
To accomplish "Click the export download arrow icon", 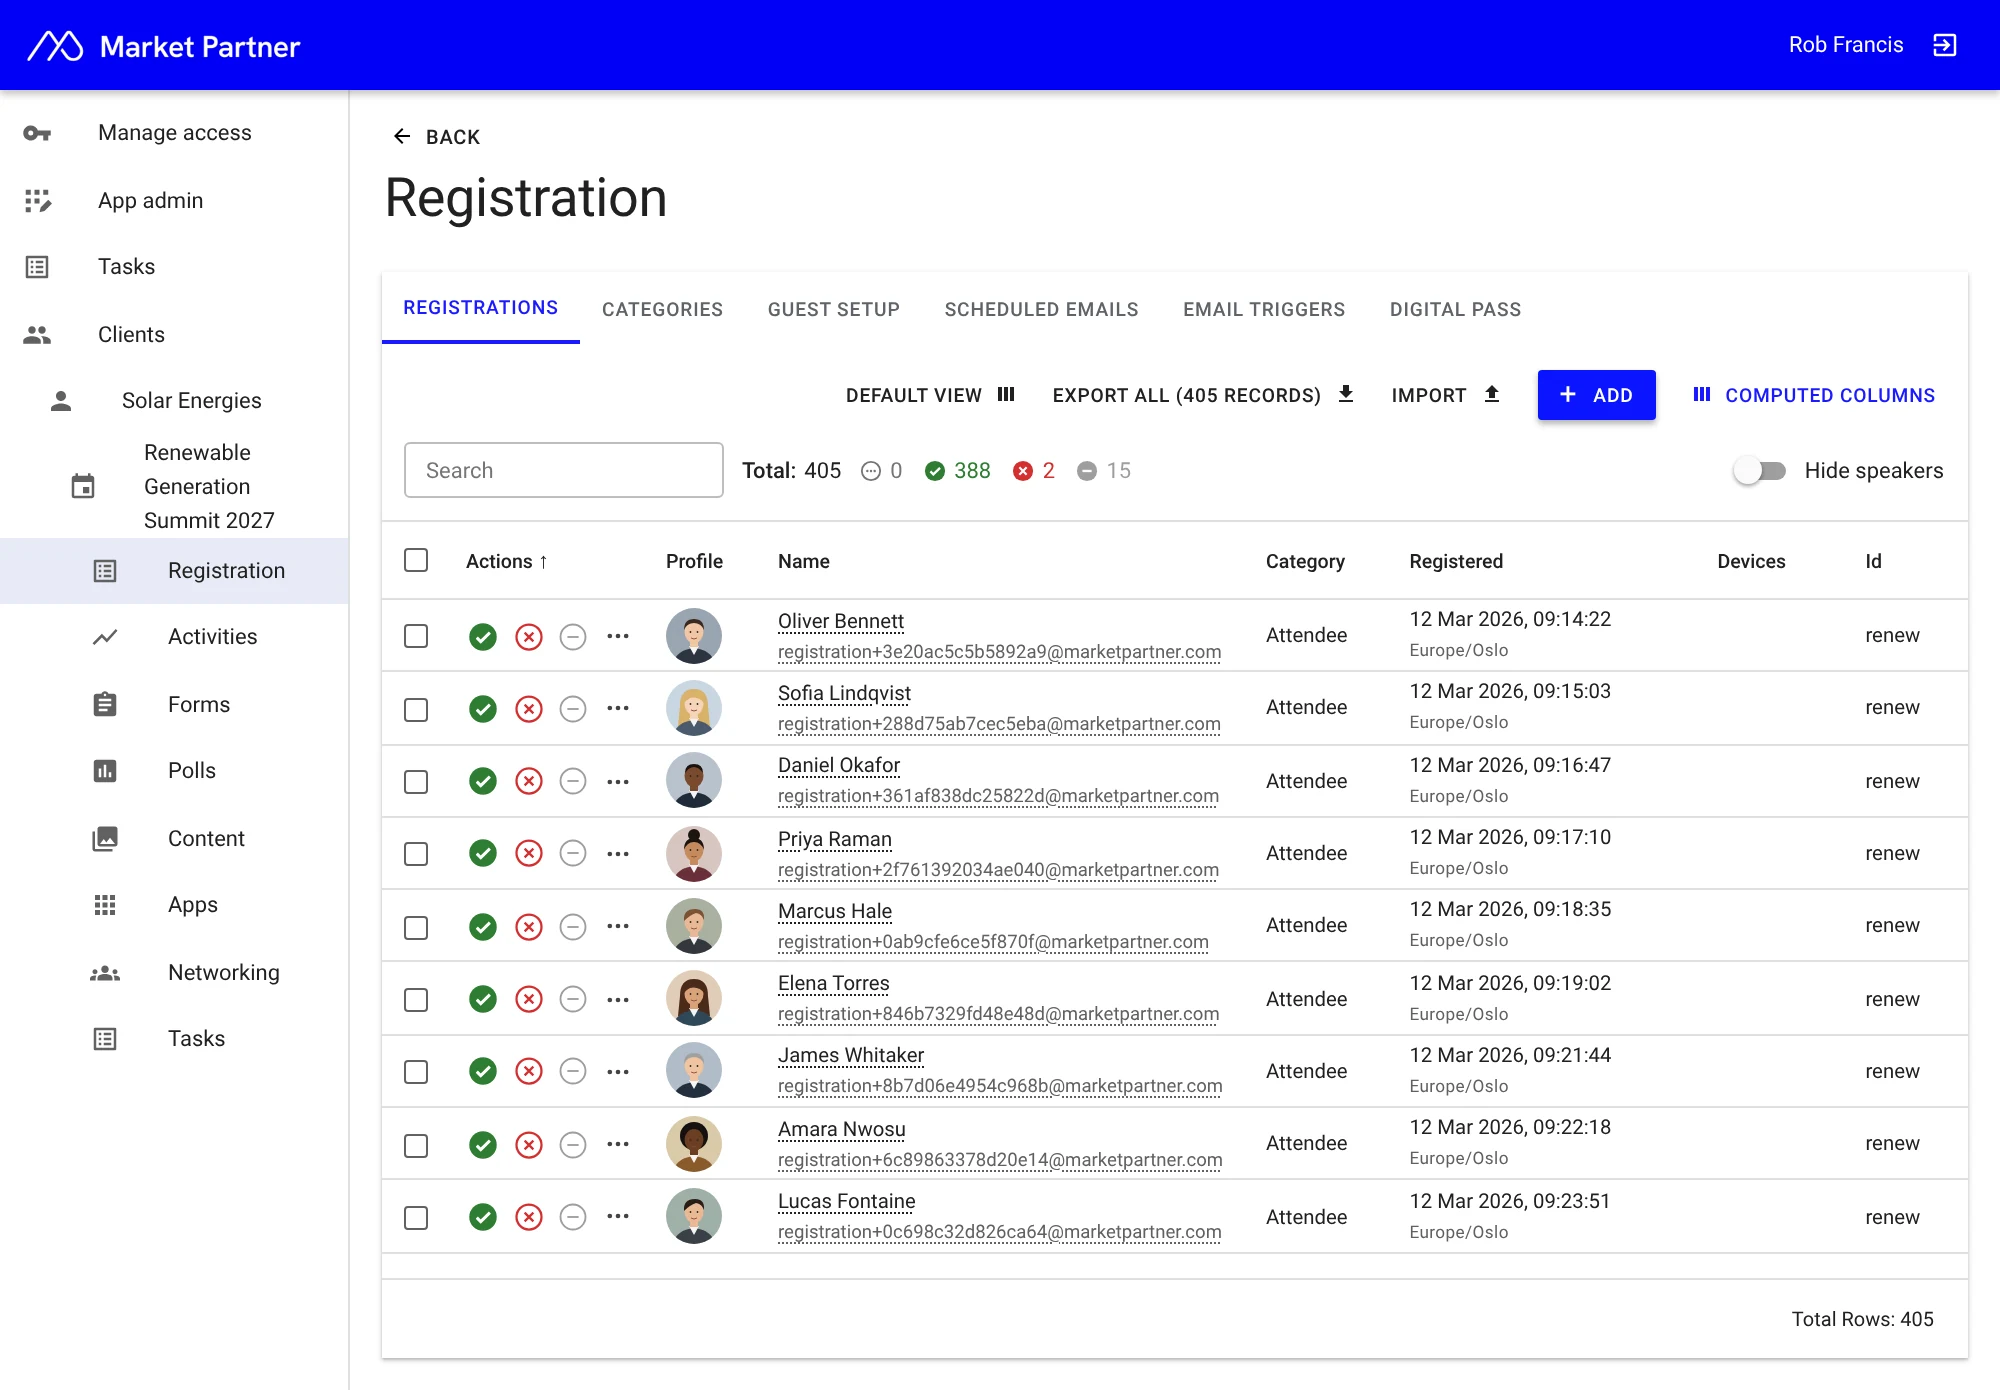I will (x=1346, y=394).
